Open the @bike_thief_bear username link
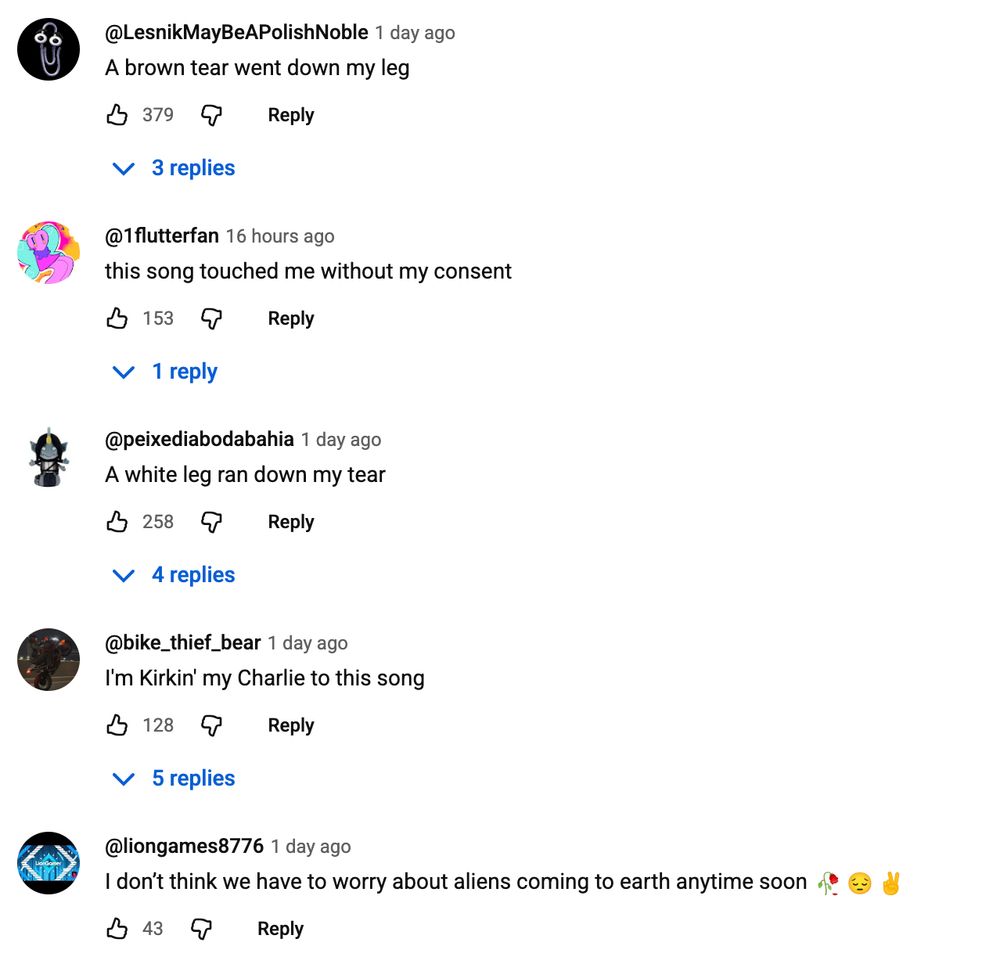Image resolution: width=1000 pixels, height=964 pixels. point(183,643)
